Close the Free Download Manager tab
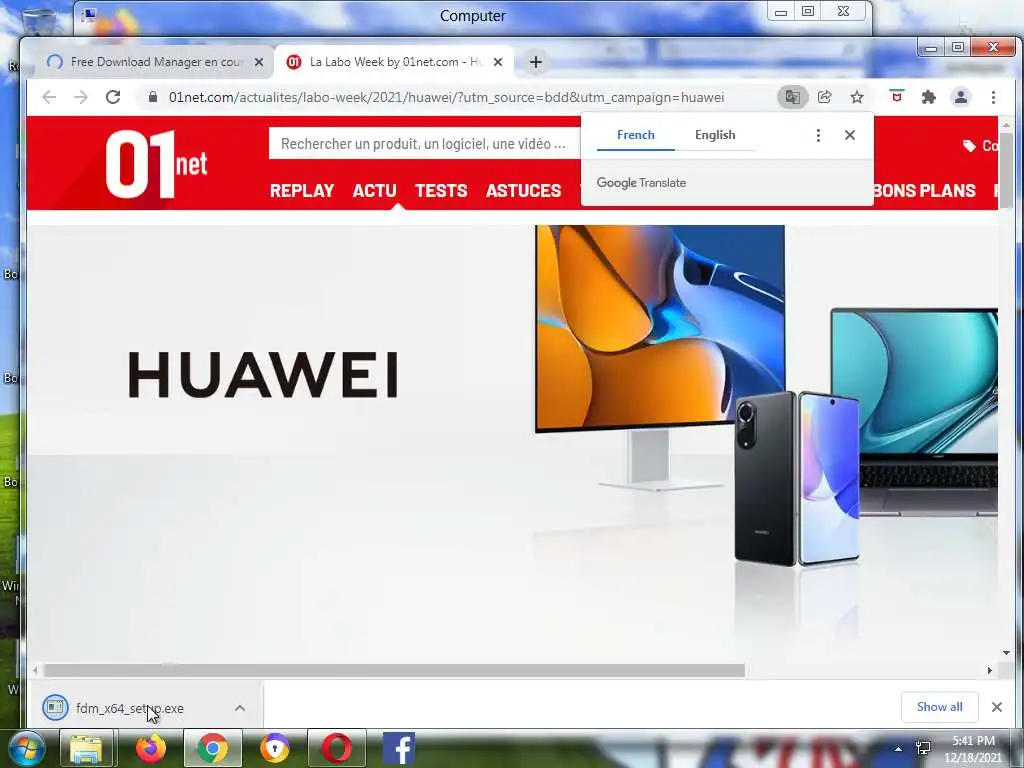The height and width of the screenshot is (768, 1024). coord(259,62)
